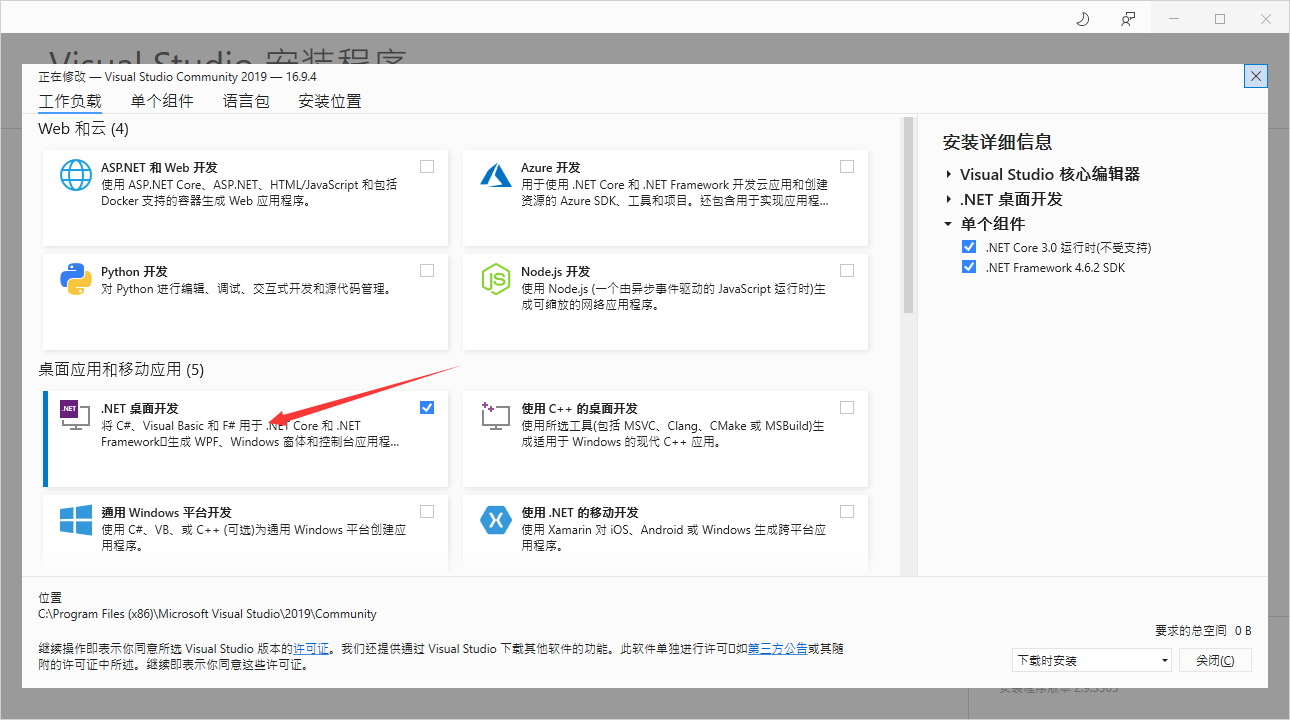This screenshot has height=720, width=1290.
Task: Collapse the 单个组件 details node
Action: tap(948, 224)
